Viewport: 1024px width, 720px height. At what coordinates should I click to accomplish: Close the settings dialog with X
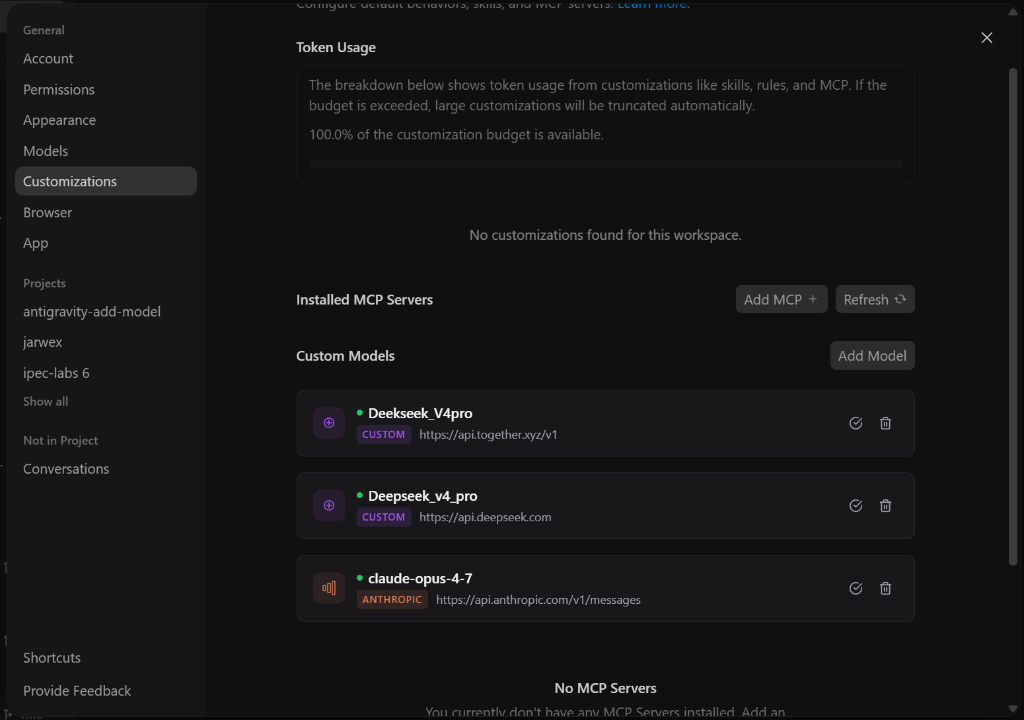click(x=987, y=38)
